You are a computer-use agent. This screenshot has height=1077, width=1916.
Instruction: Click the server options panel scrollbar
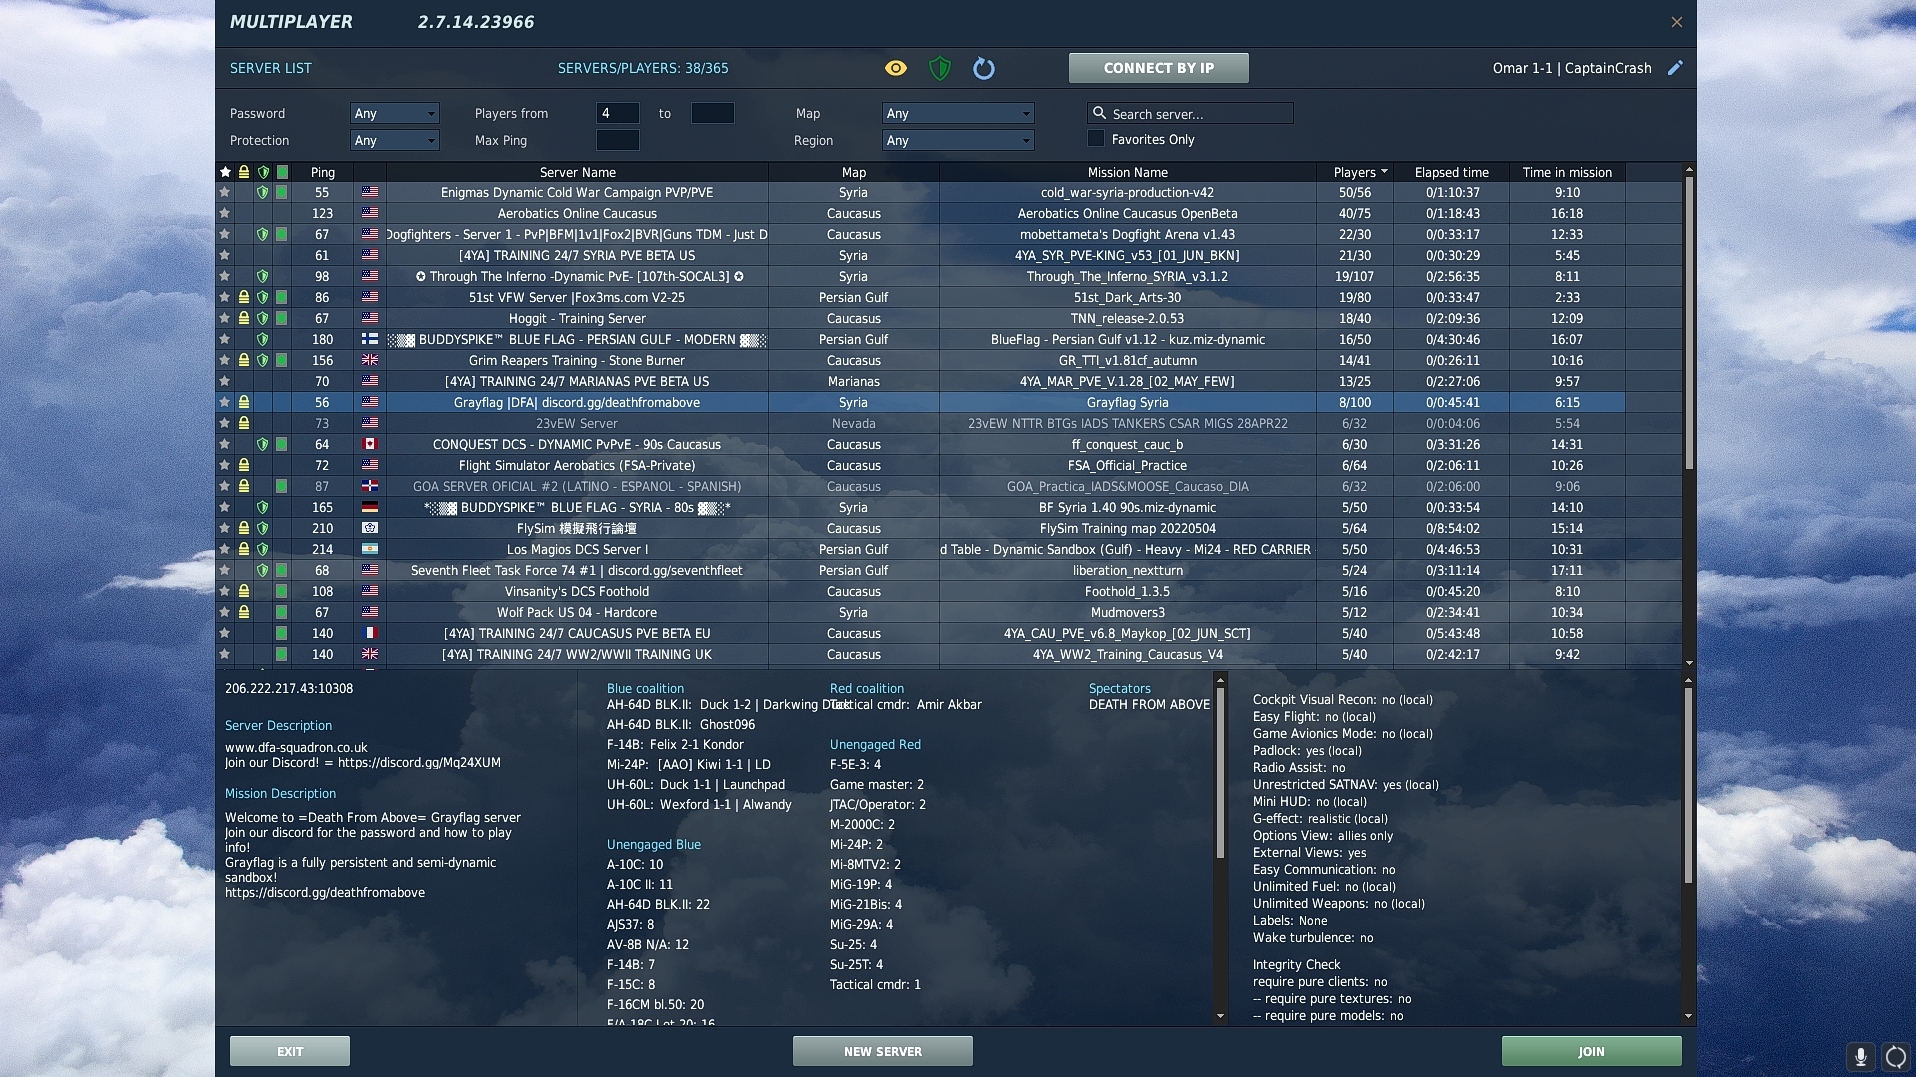1689,785
